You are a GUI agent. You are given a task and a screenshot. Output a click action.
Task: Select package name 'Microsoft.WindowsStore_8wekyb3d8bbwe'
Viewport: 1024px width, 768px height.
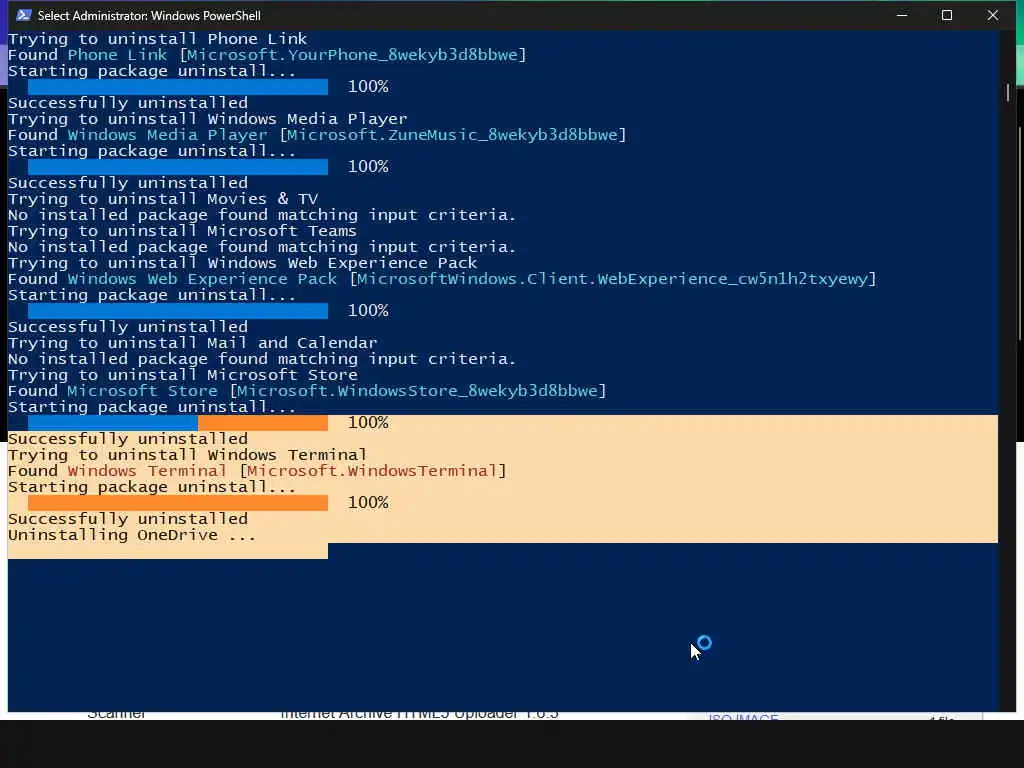coord(418,391)
